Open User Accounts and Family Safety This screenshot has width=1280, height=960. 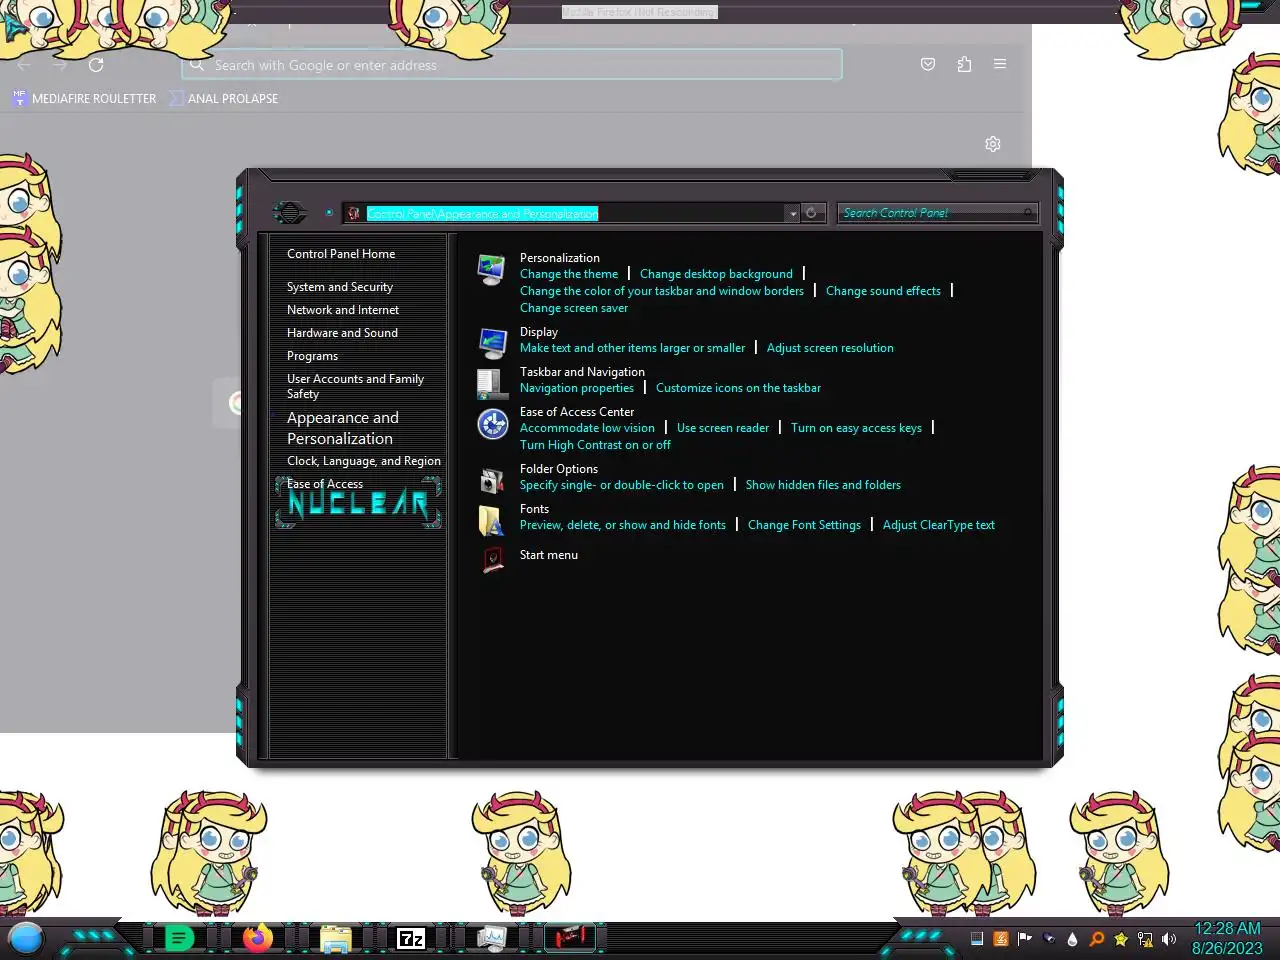pos(355,386)
